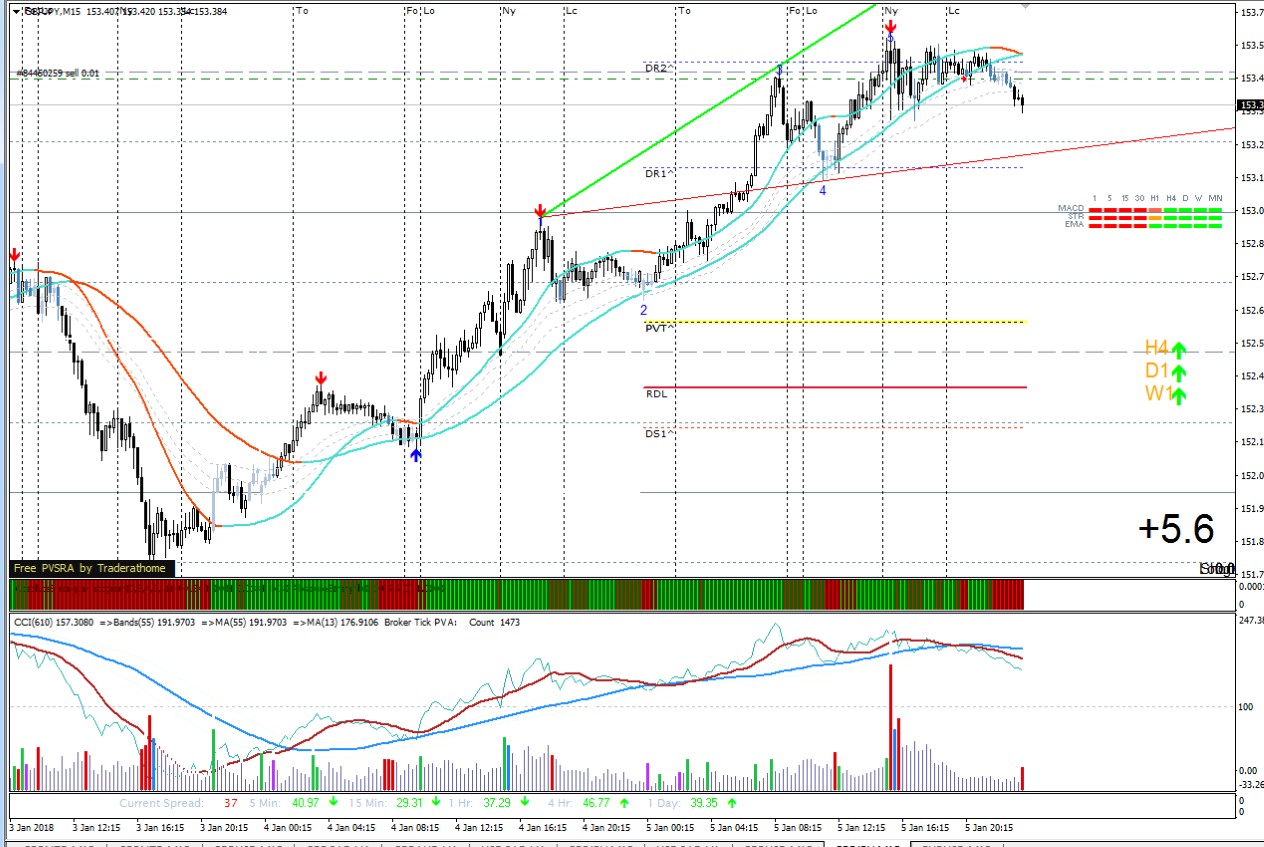Select the yellow PVT pivot line
The width and height of the screenshot is (1264, 847).
835,322
